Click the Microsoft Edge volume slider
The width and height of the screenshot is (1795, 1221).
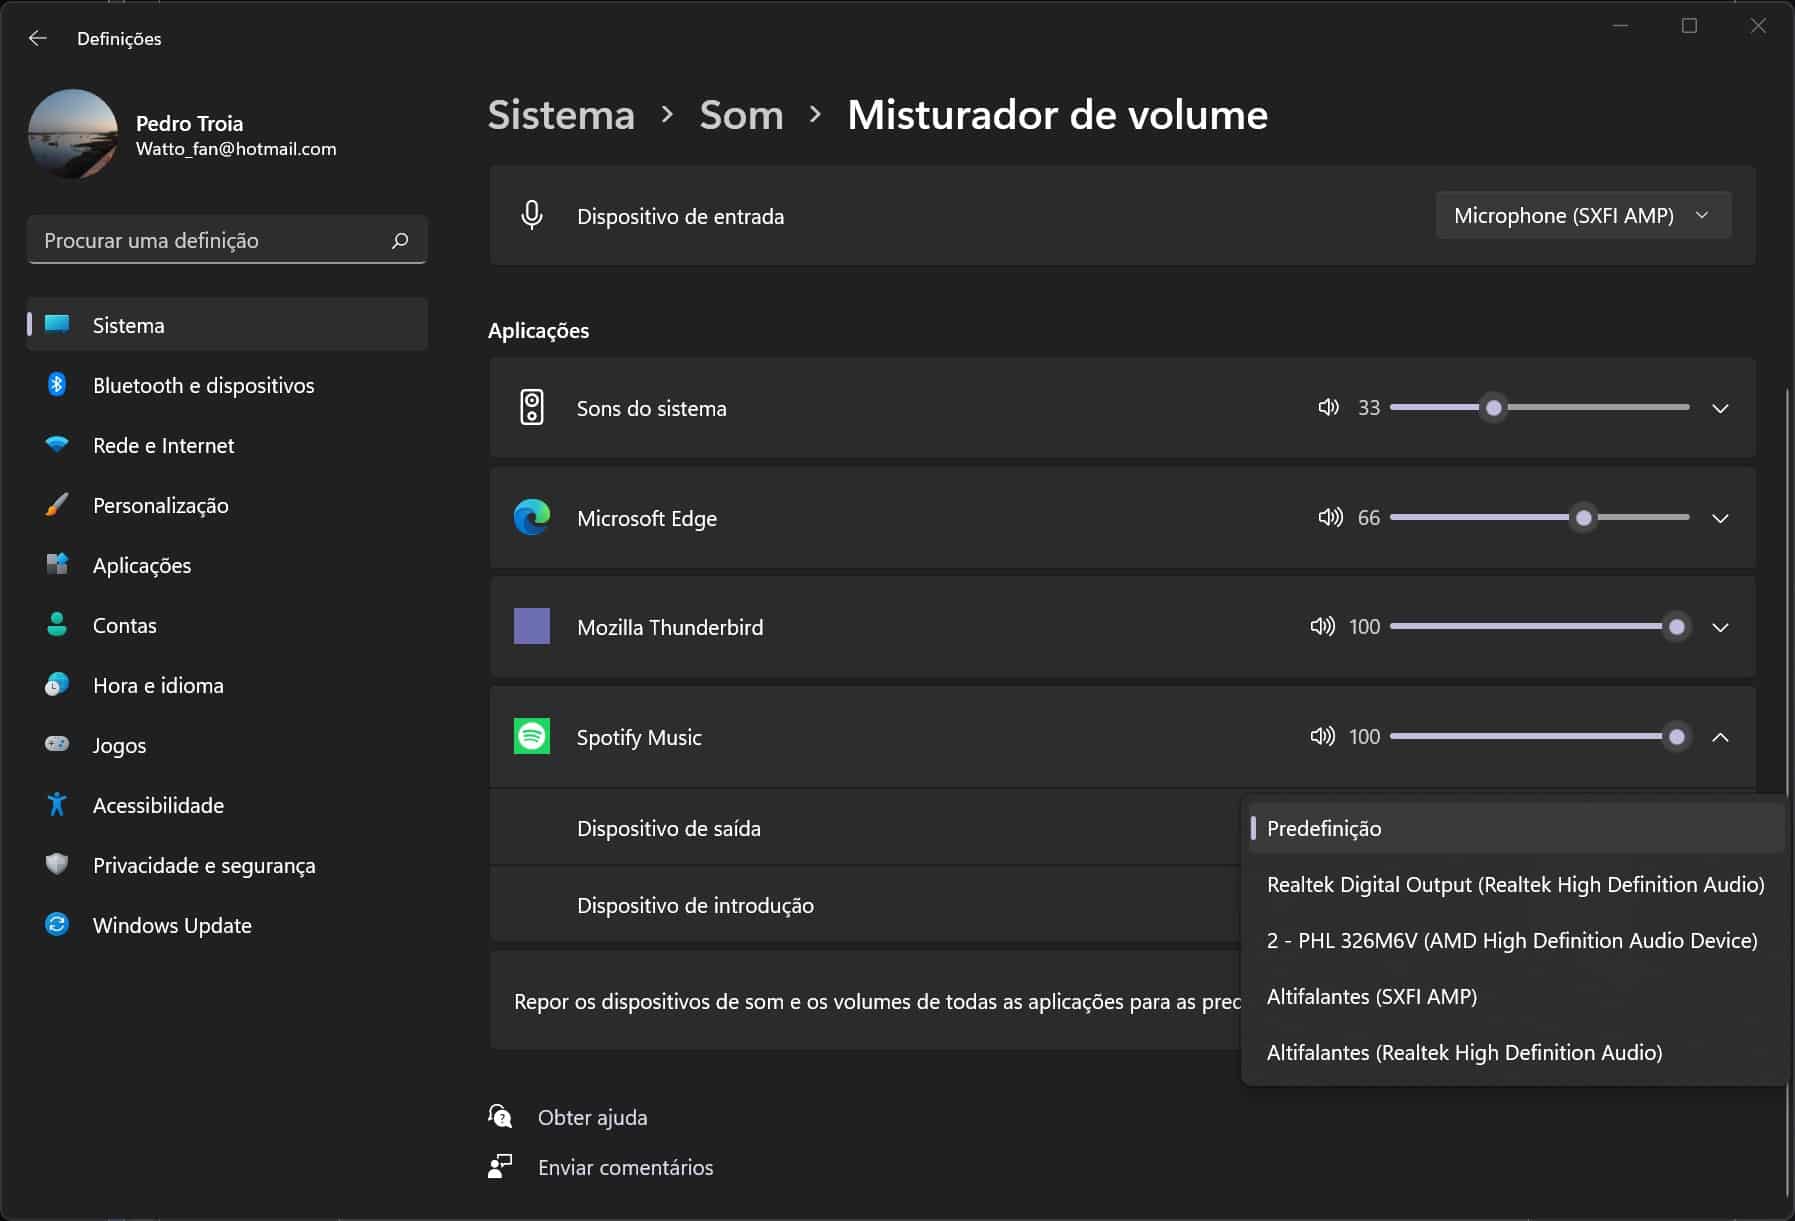tap(1538, 518)
